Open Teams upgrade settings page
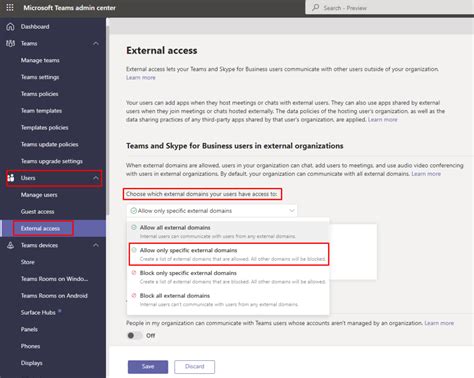This screenshot has width=474, height=378. point(52,161)
